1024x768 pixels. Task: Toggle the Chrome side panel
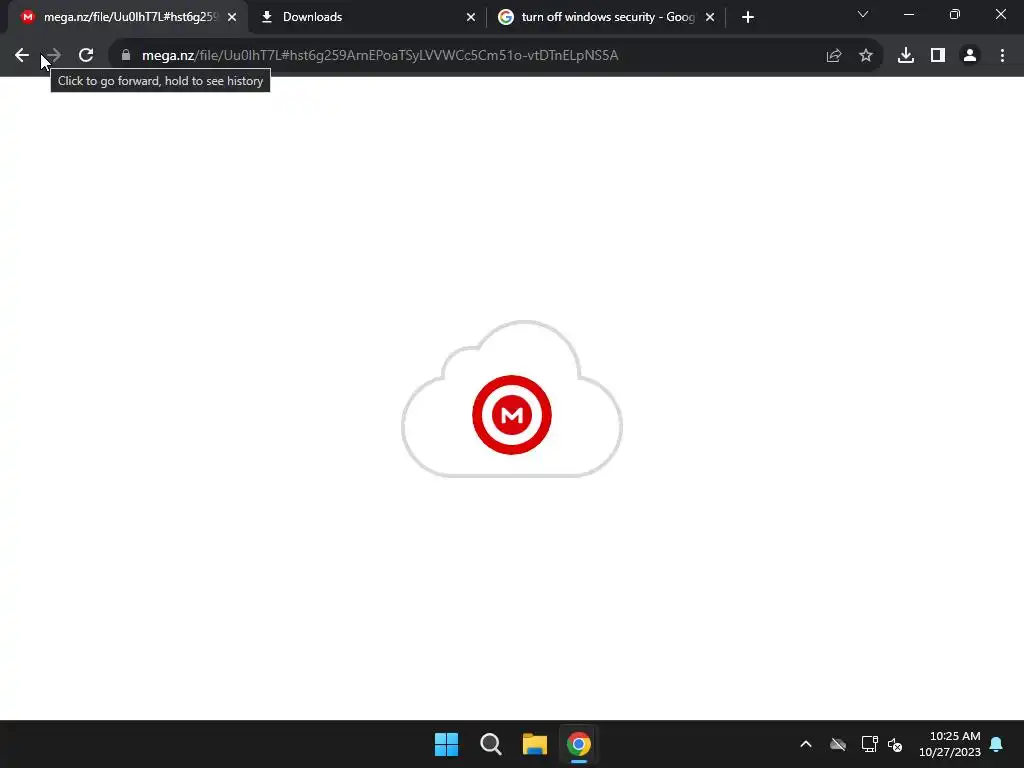[938, 56]
